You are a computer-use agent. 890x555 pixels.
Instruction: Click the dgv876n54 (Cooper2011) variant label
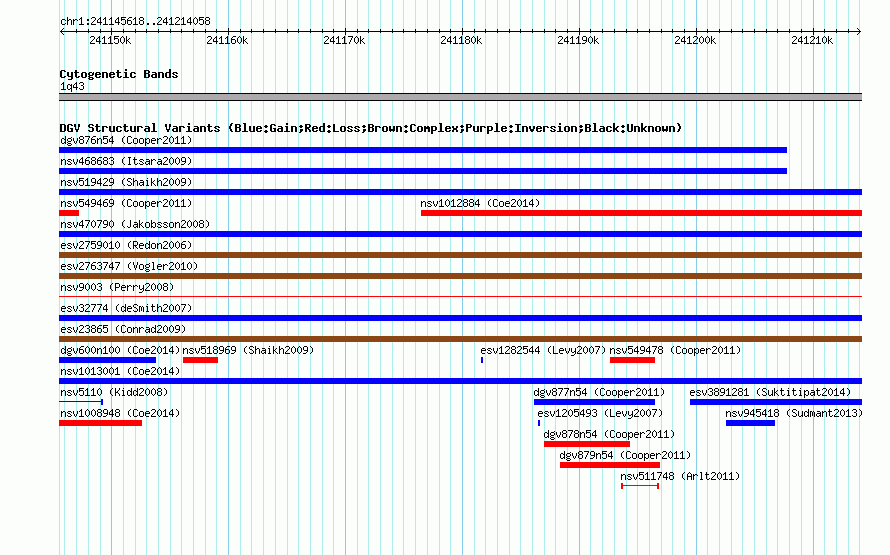(126, 140)
